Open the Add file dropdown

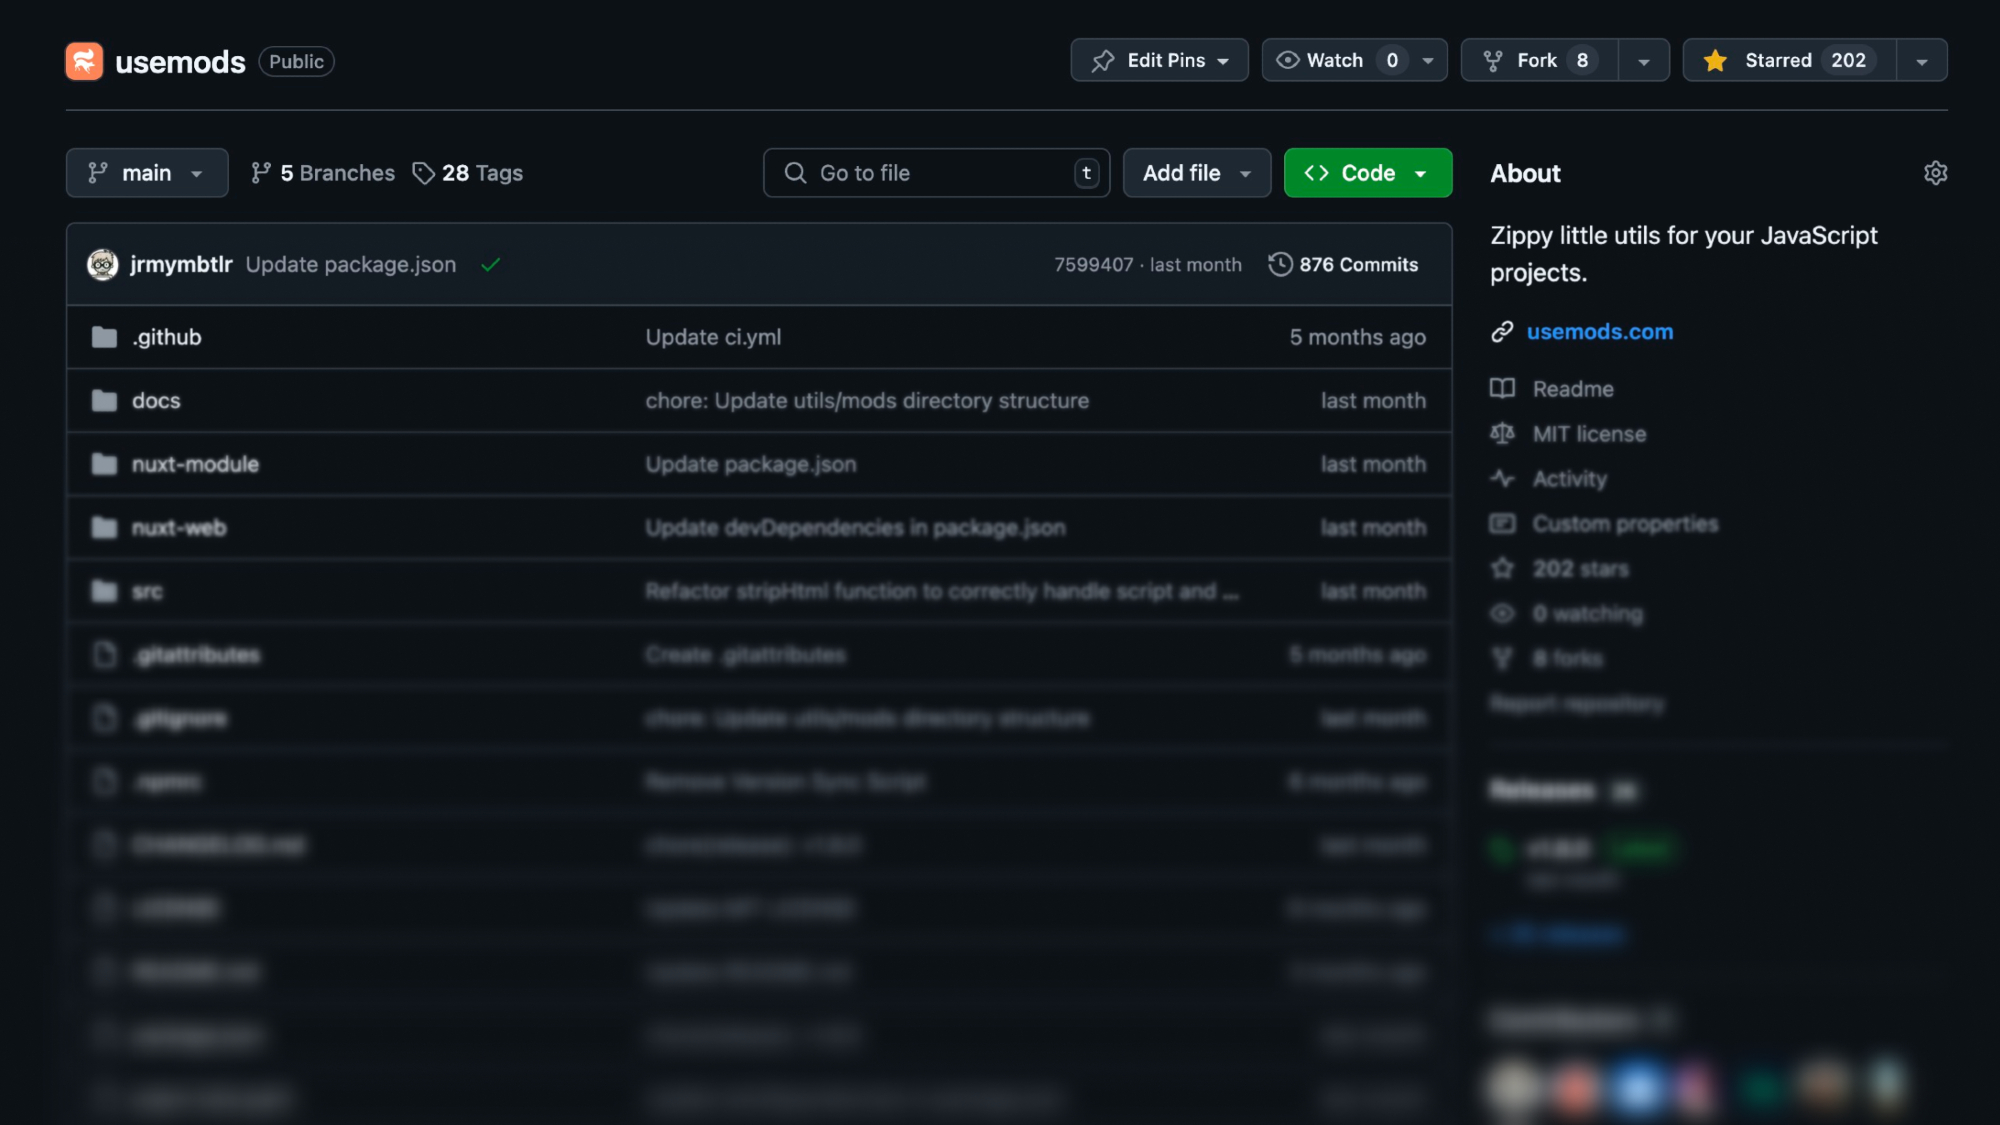click(x=1196, y=173)
